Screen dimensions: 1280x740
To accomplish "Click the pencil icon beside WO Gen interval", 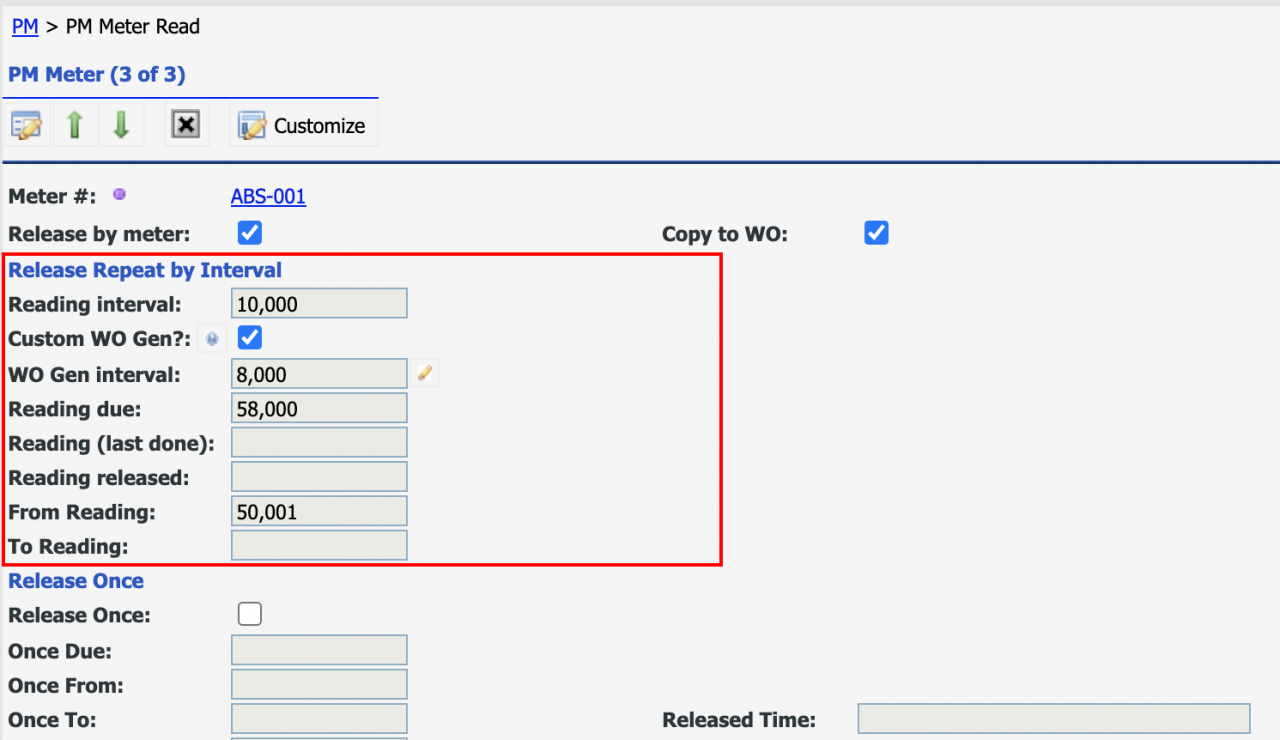I will [x=424, y=371].
